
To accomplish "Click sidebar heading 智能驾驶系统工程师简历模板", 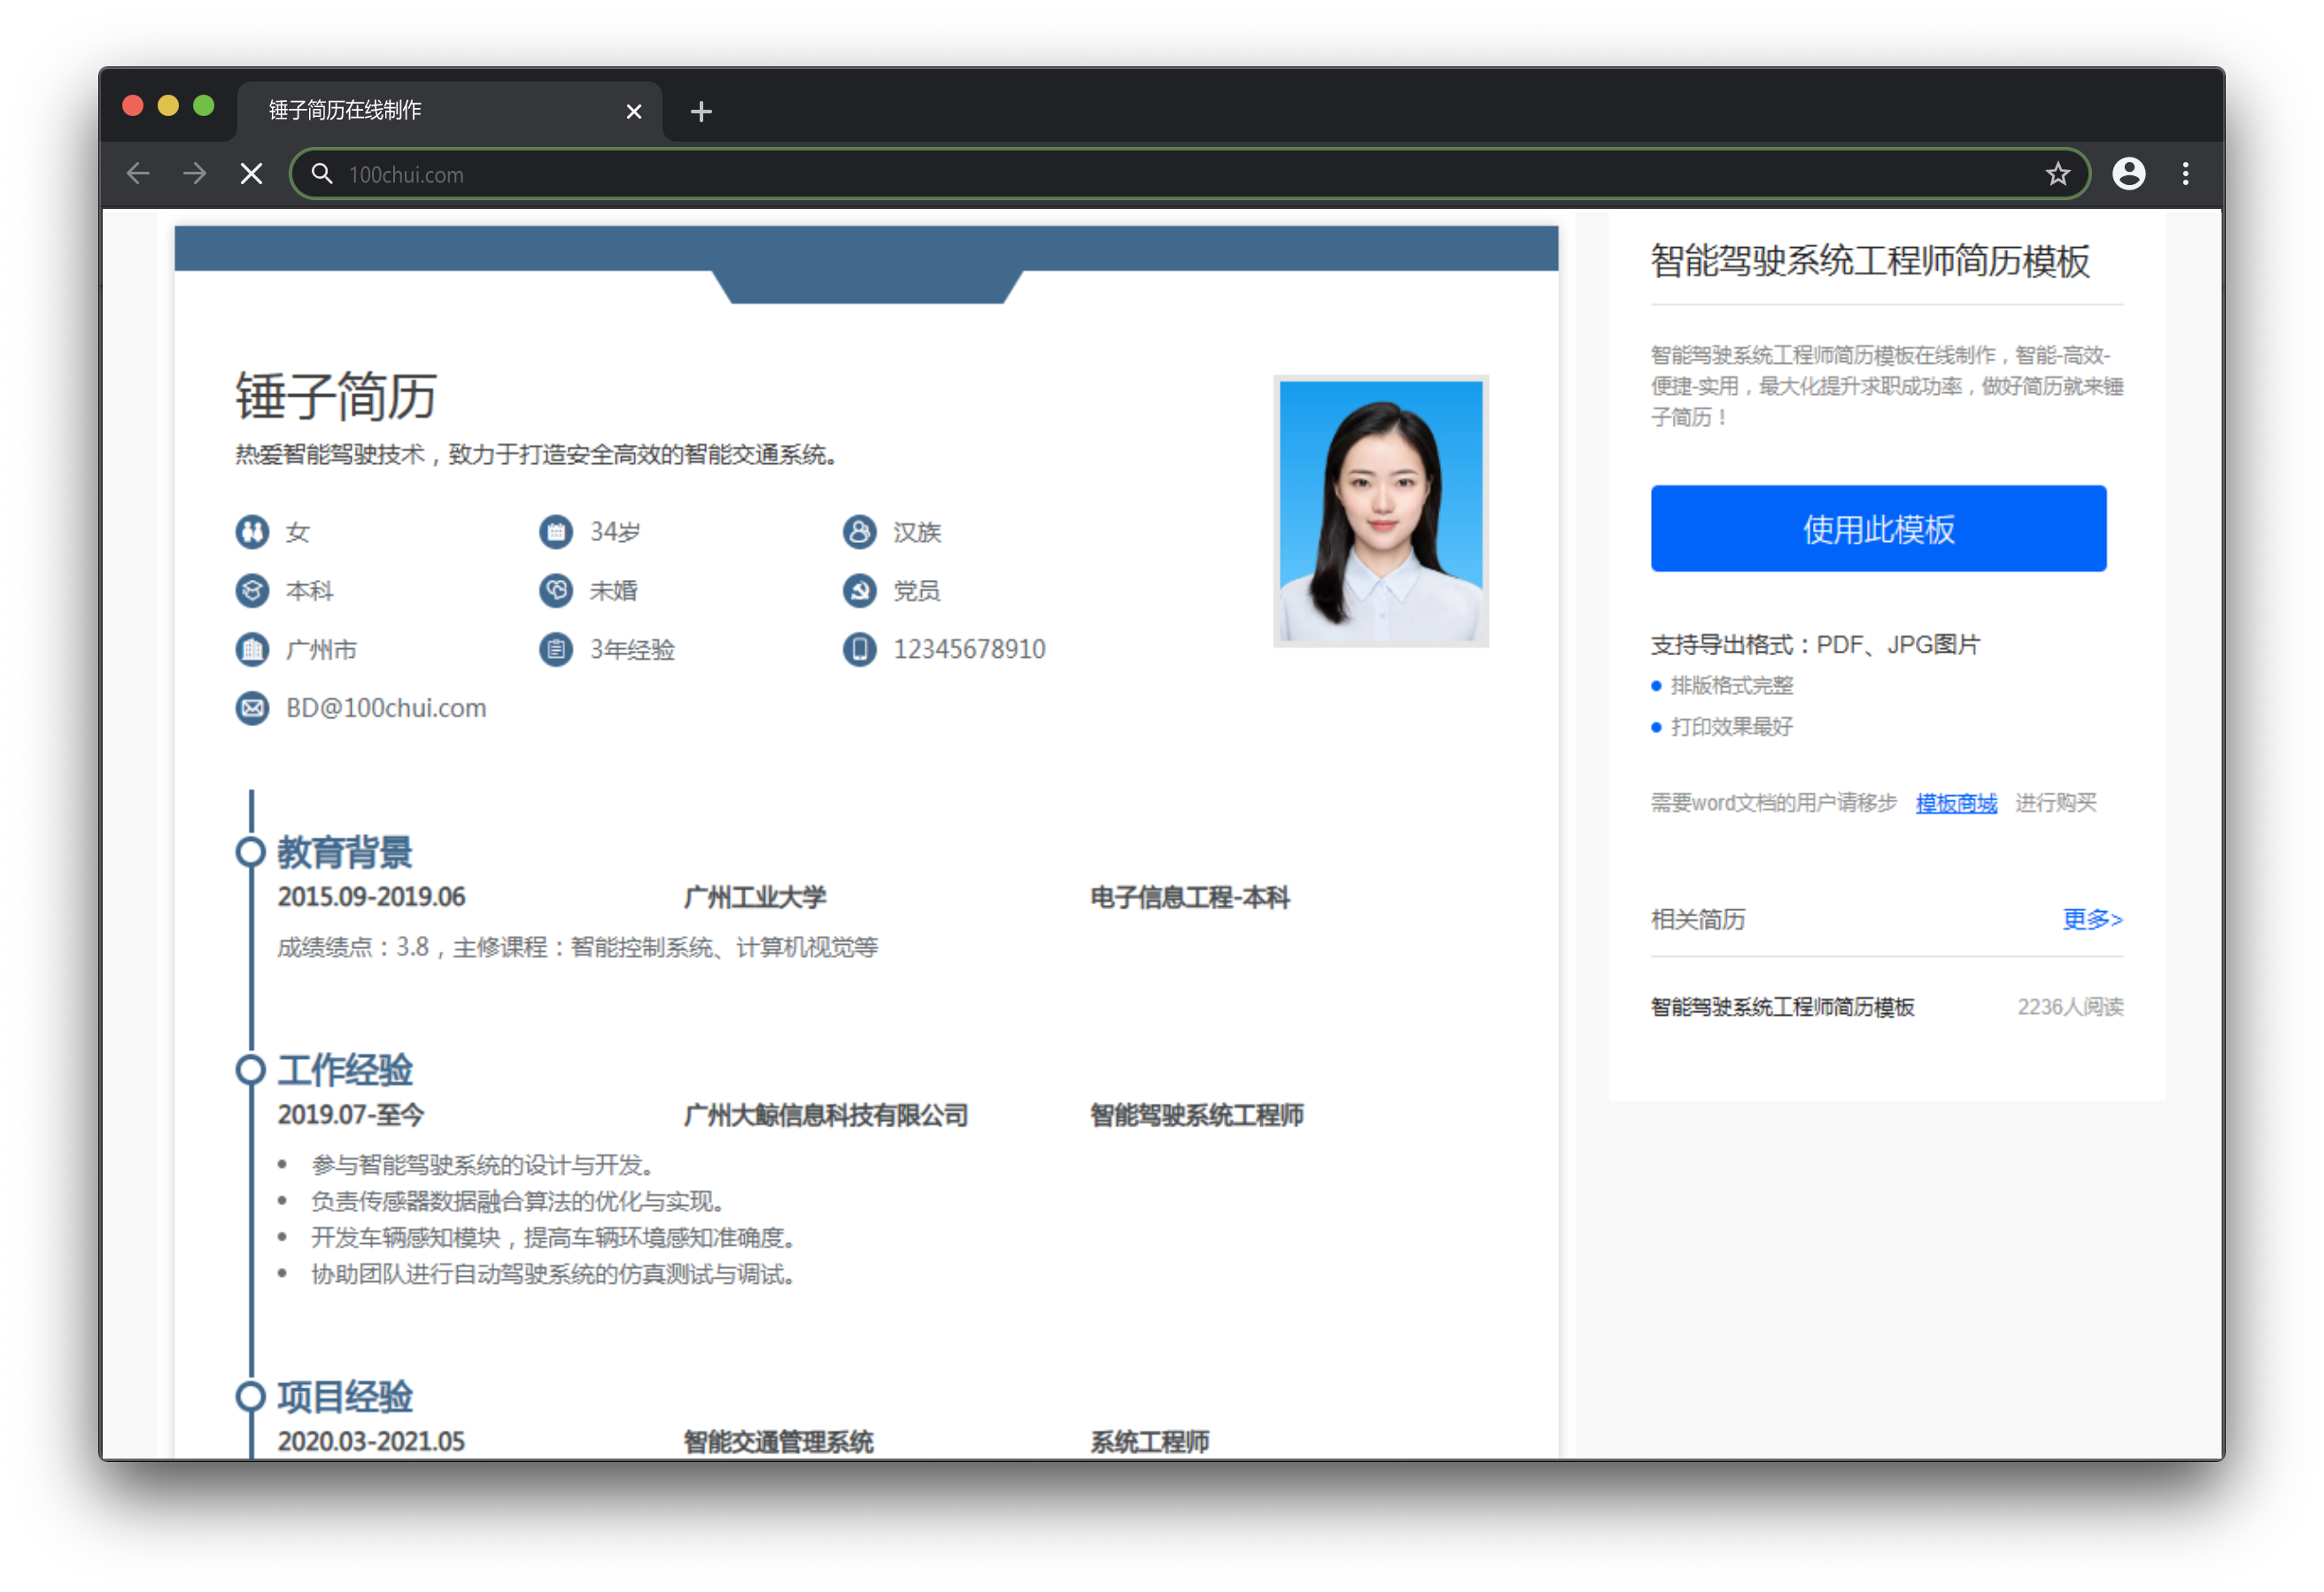I will (1870, 262).
